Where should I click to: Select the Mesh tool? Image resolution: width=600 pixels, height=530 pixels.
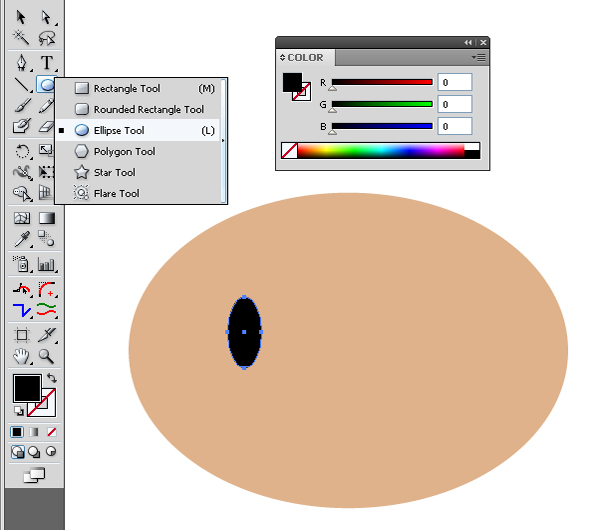(22, 218)
